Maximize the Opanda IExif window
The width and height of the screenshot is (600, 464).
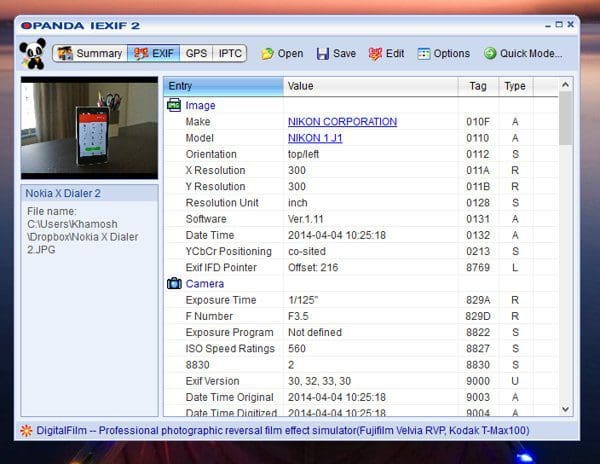pyautogui.click(x=559, y=24)
